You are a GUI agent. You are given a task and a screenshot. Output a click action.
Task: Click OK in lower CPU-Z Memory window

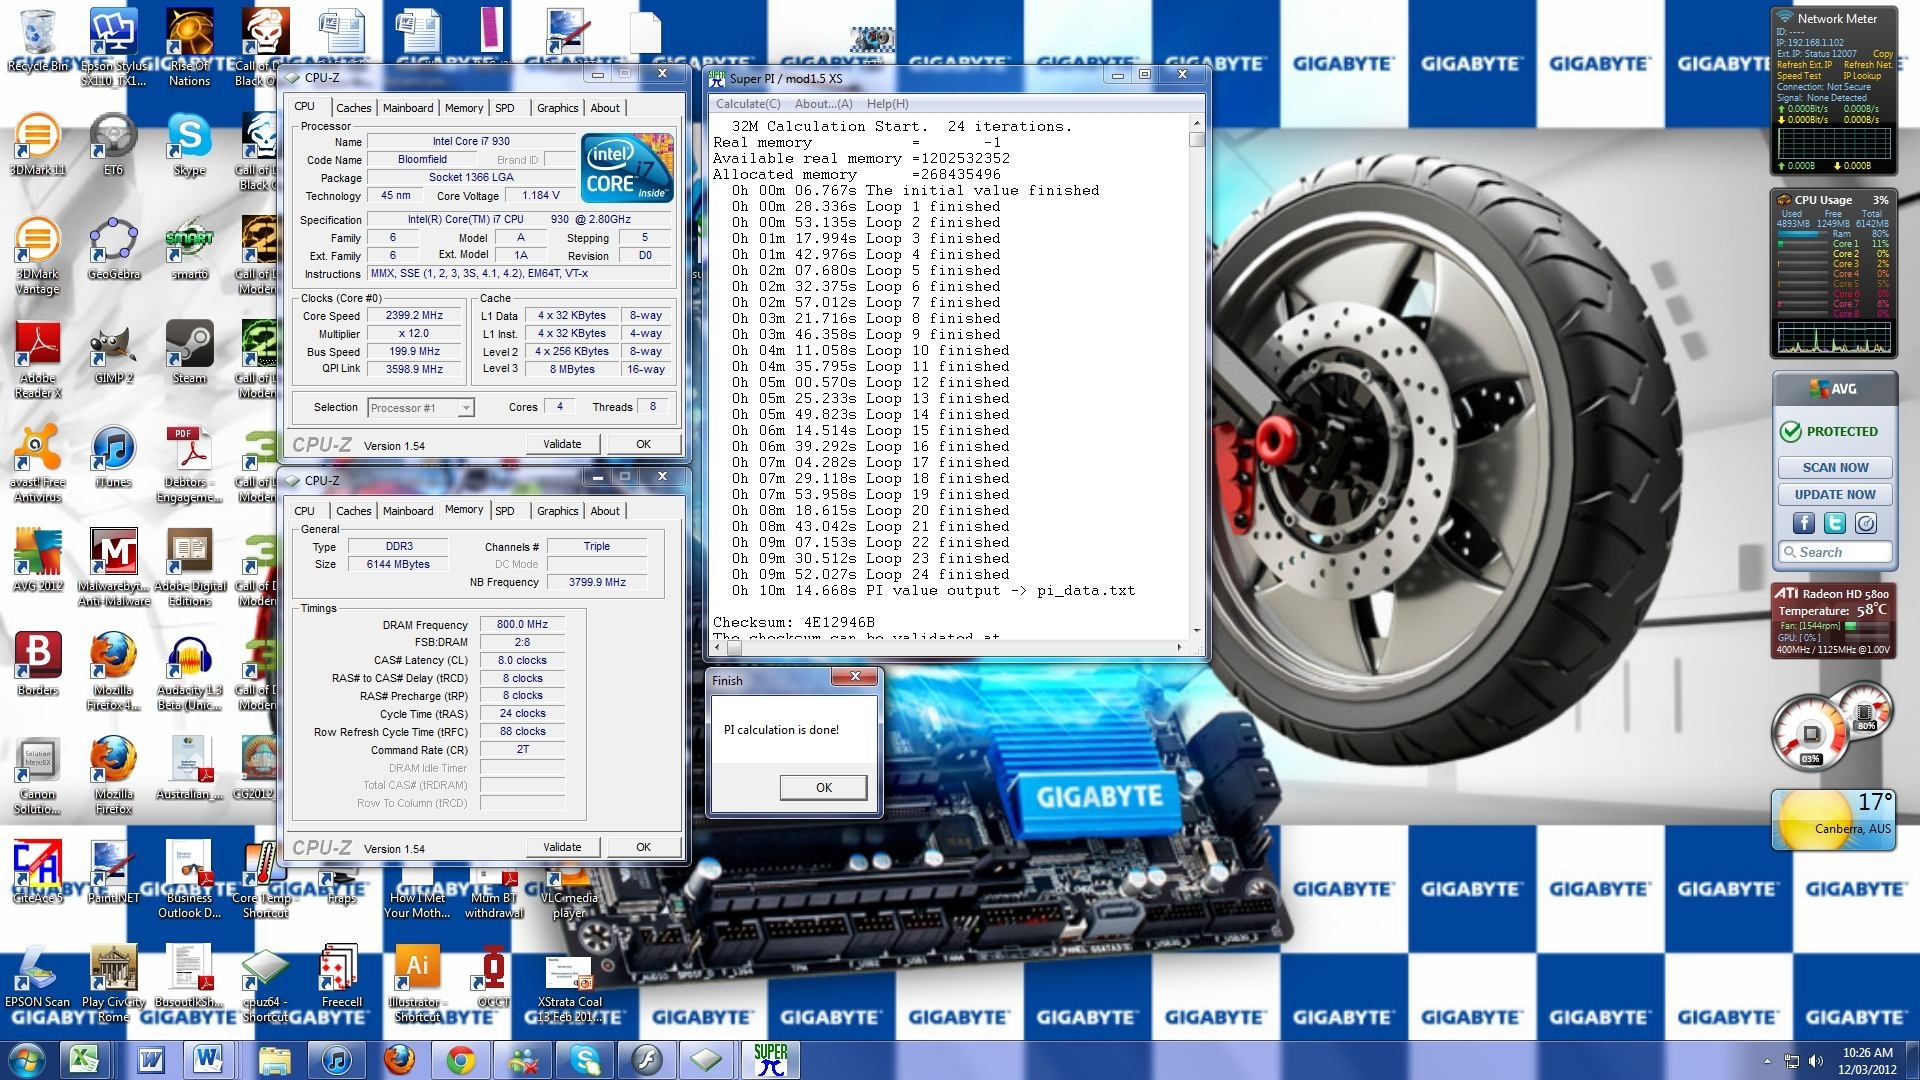tap(643, 847)
